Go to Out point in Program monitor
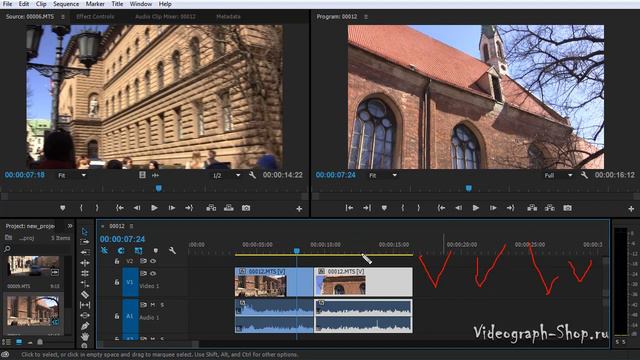The image size is (640, 360). (x=511, y=208)
